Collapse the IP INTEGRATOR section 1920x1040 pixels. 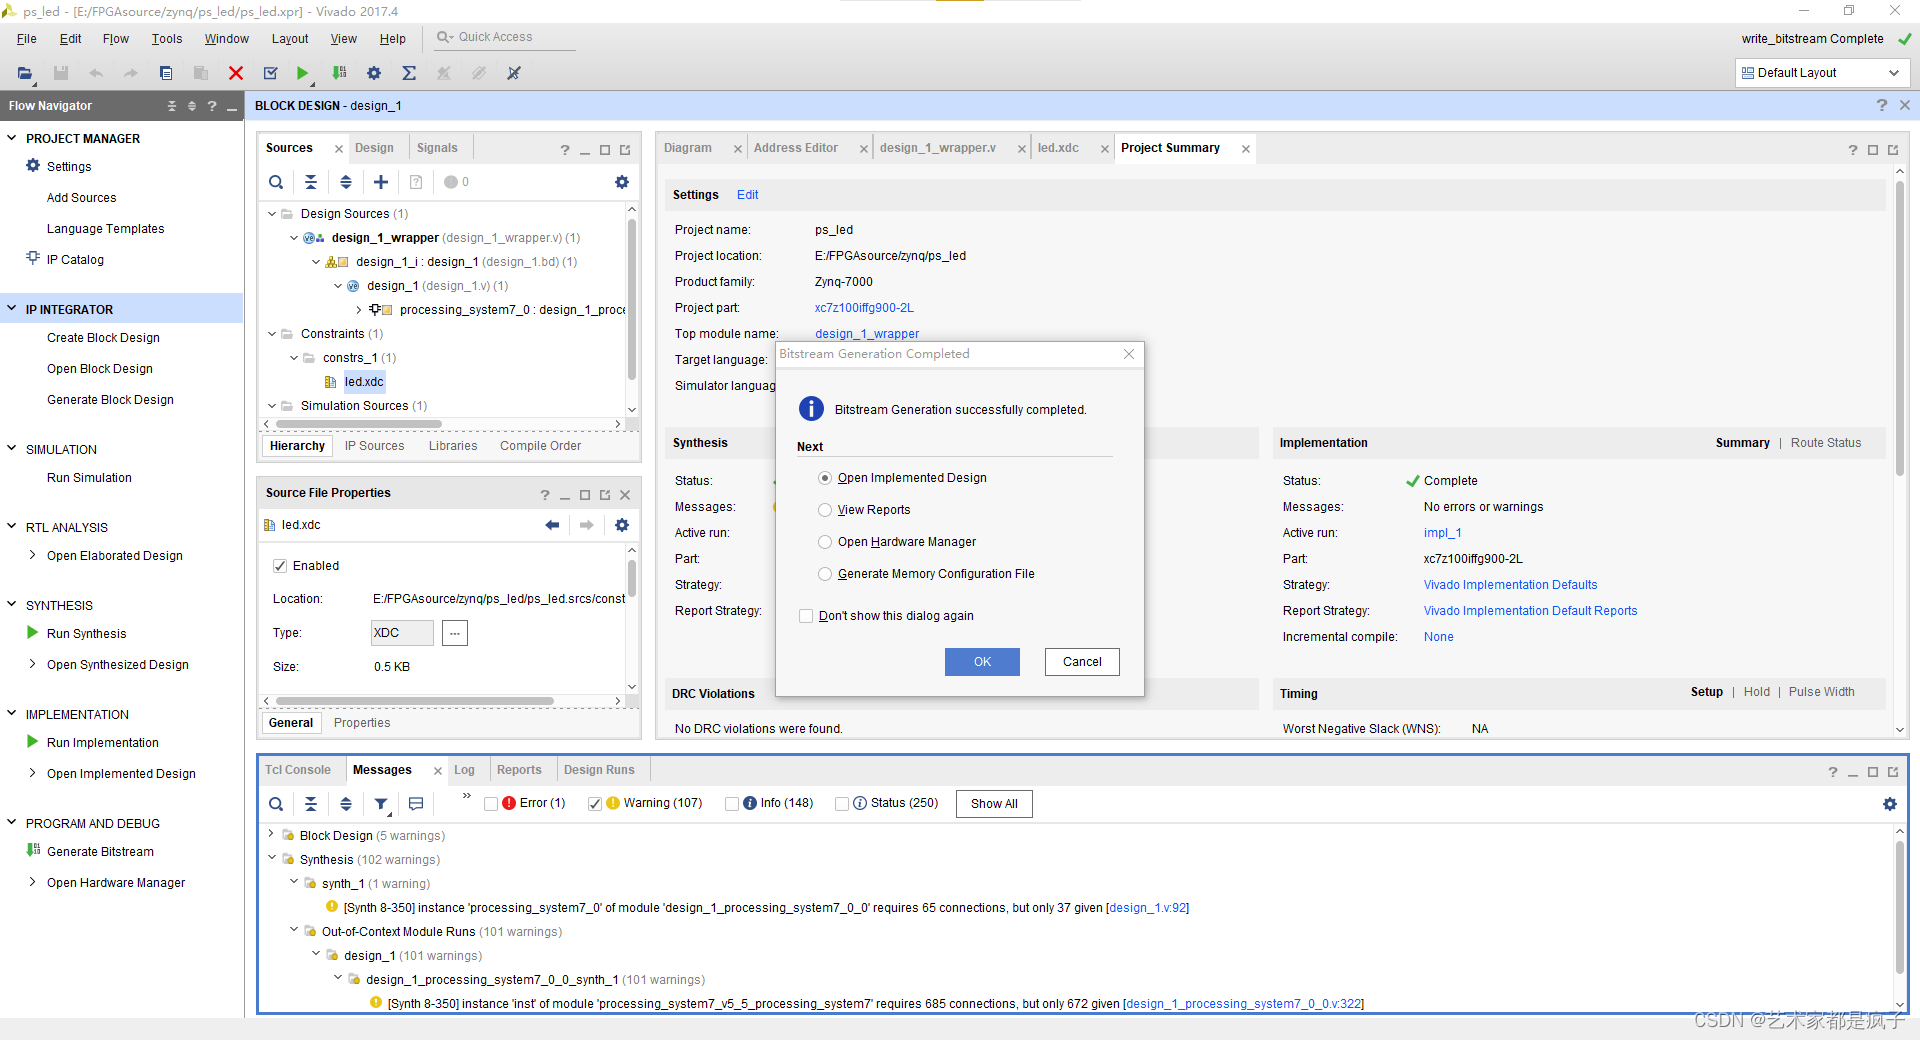tap(12, 309)
